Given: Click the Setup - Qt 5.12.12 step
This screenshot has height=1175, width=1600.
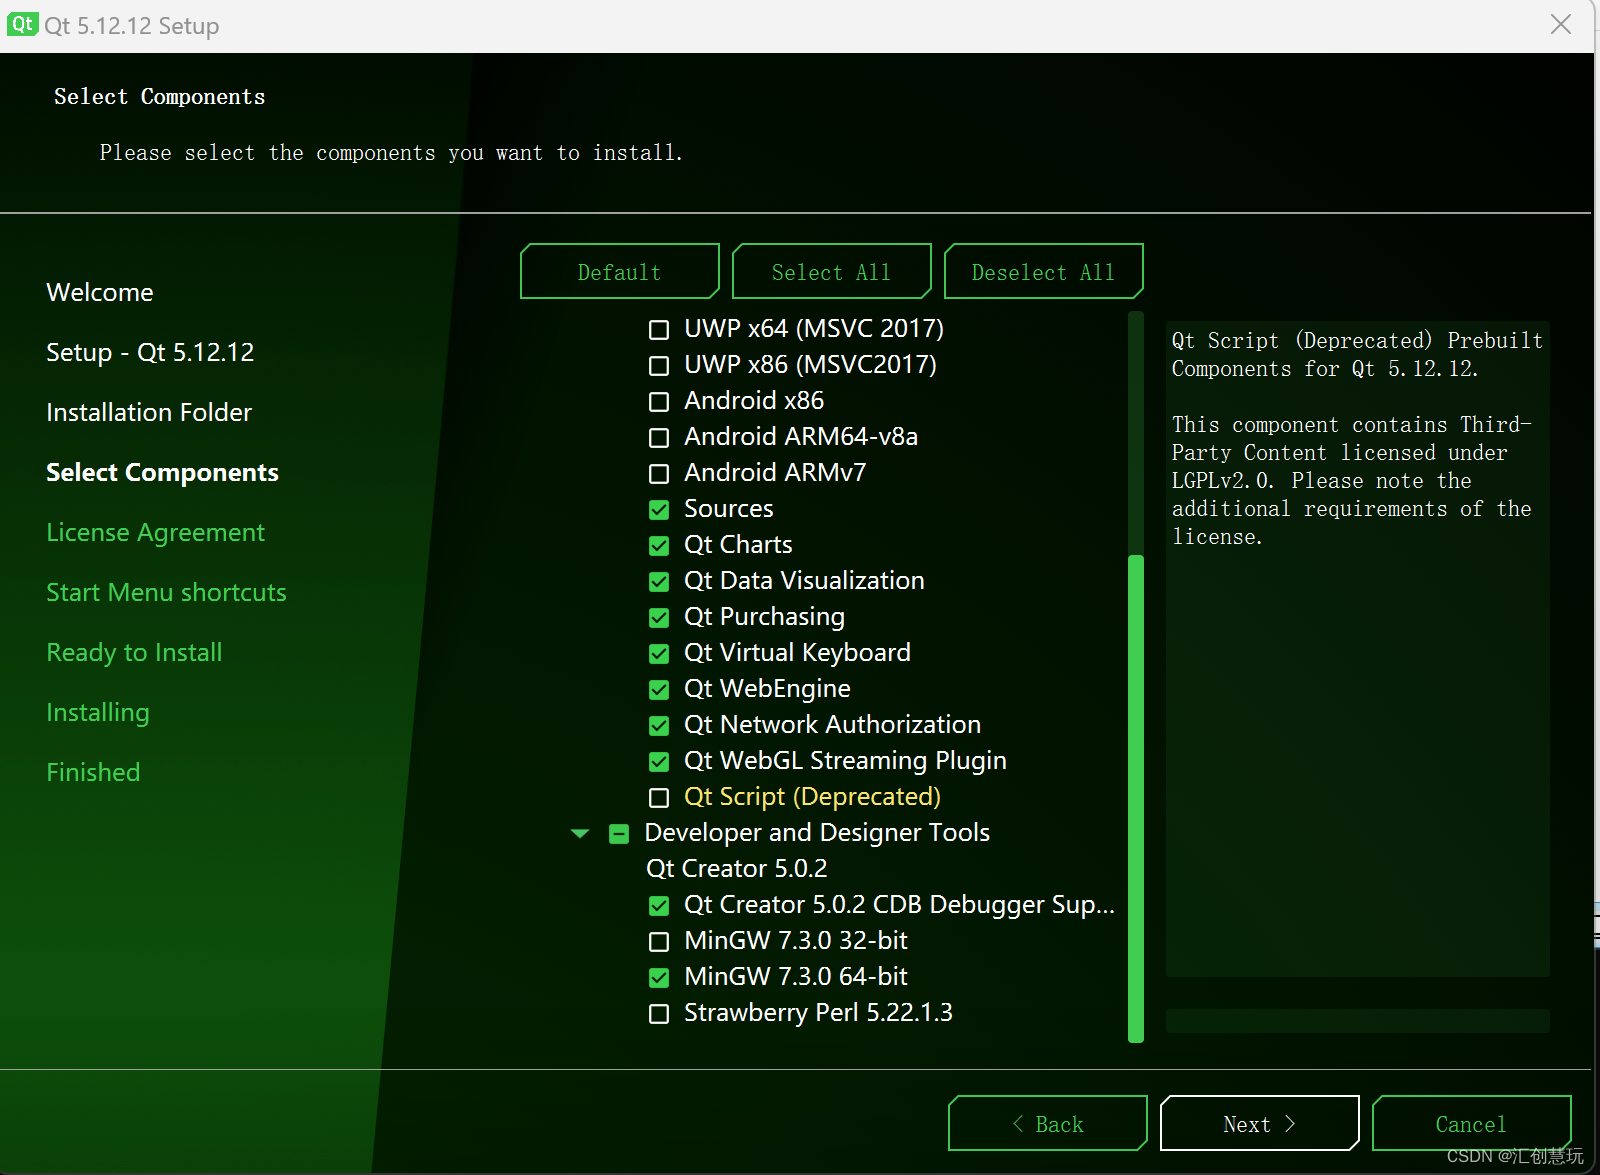Looking at the screenshot, I should [x=150, y=352].
